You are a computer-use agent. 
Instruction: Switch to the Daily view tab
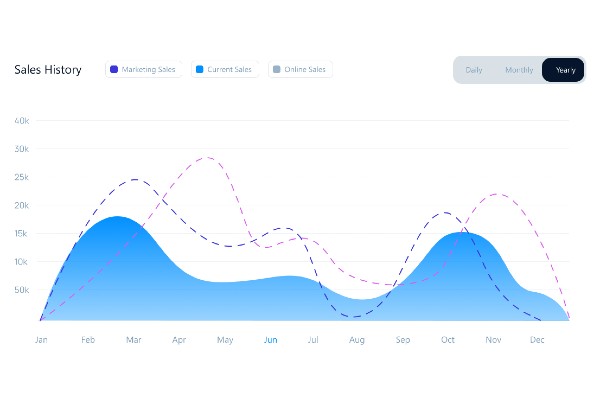tap(474, 70)
